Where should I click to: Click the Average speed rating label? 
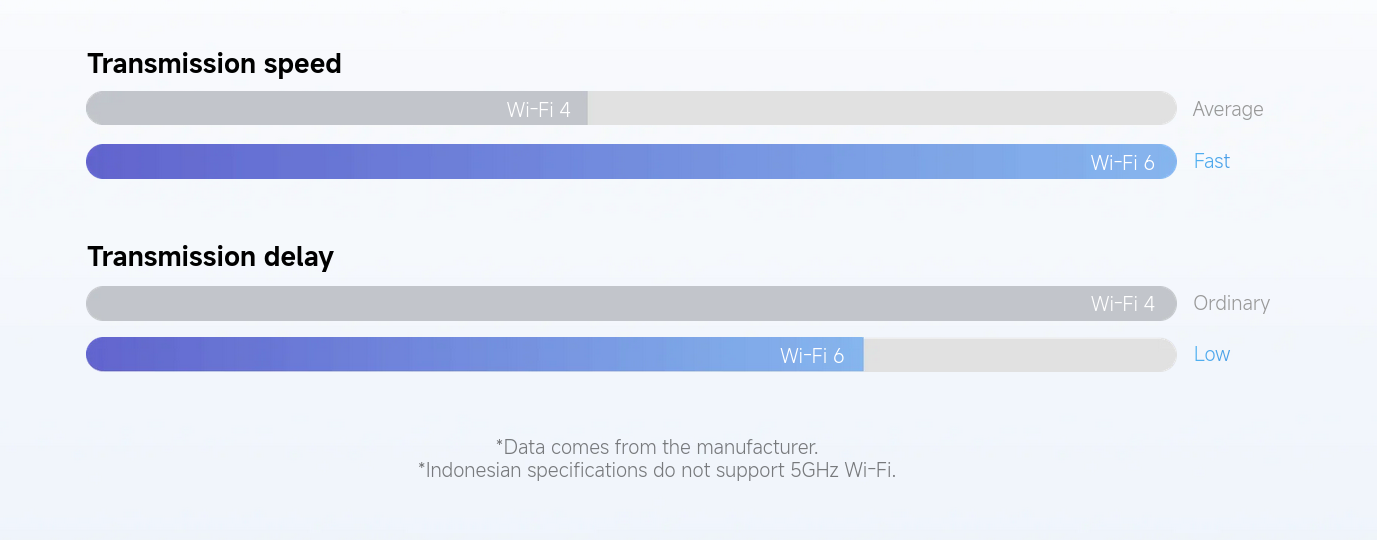click(x=1228, y=109)
